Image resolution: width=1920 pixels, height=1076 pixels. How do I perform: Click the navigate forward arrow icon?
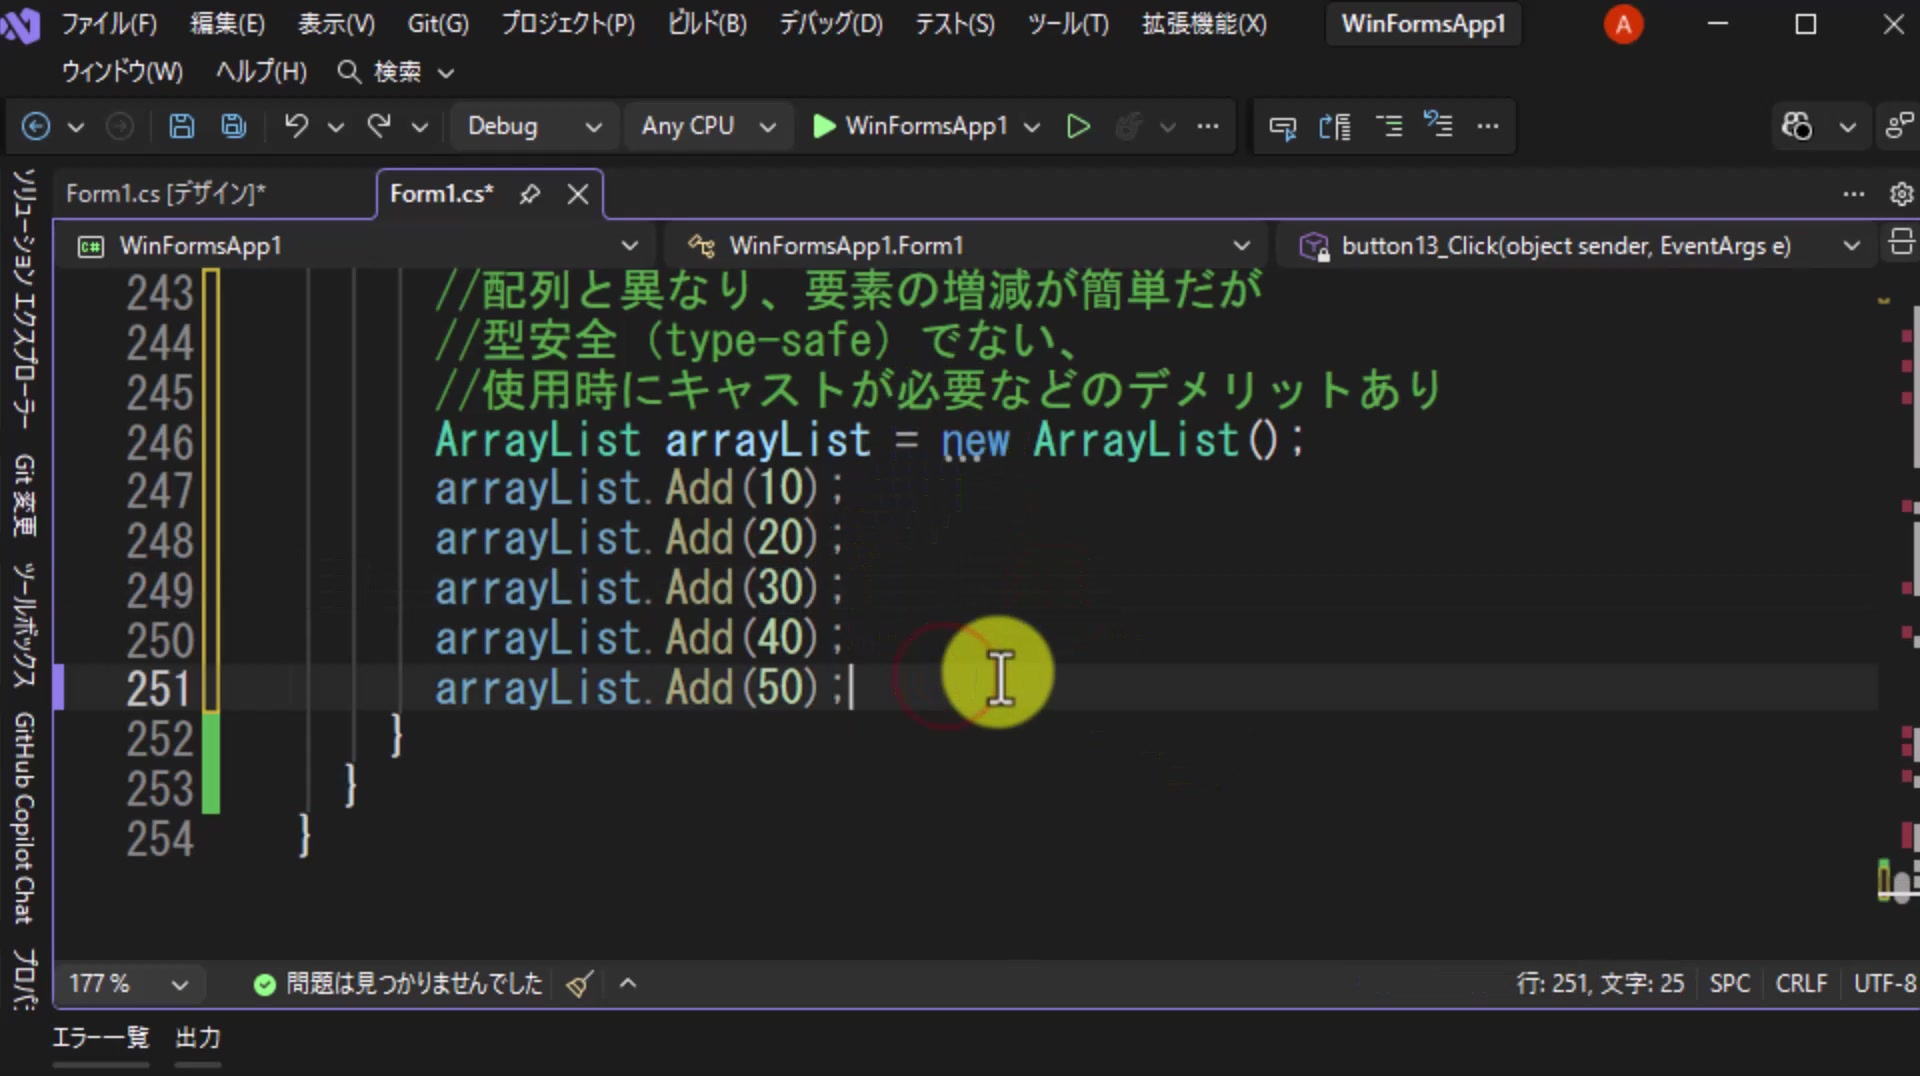pos(119,126)
